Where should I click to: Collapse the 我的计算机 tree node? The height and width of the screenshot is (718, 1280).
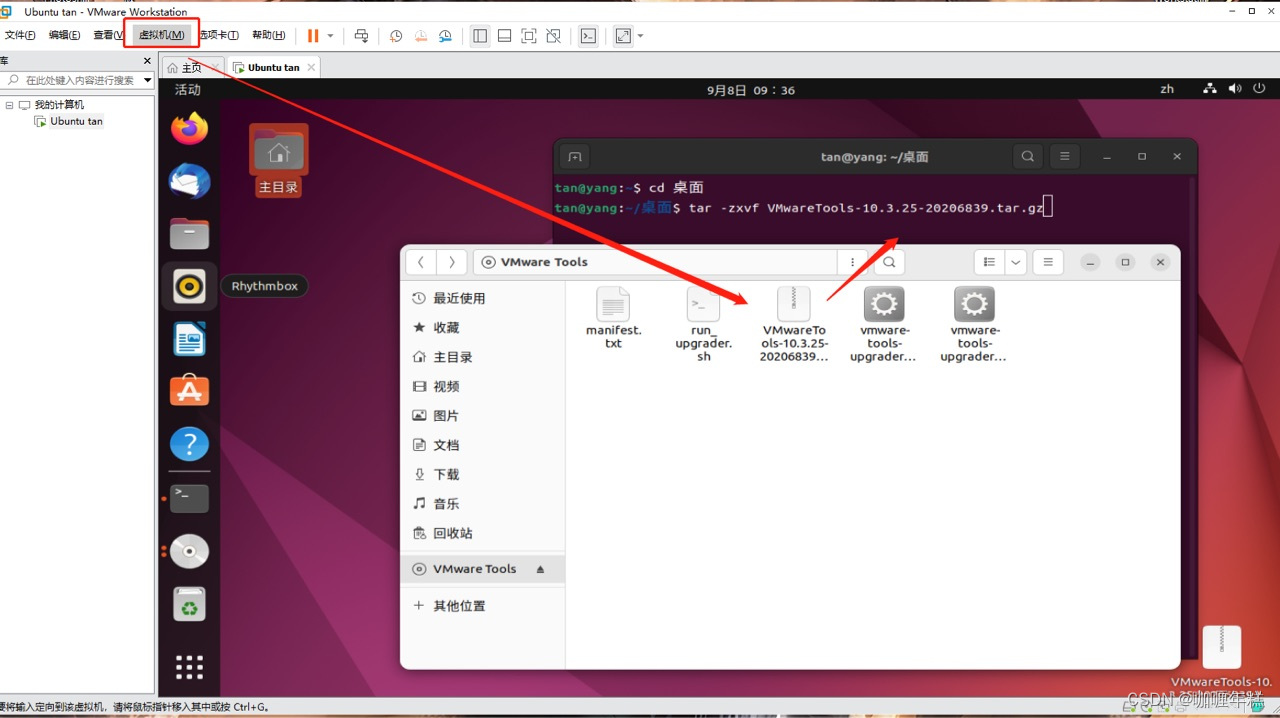9,105
